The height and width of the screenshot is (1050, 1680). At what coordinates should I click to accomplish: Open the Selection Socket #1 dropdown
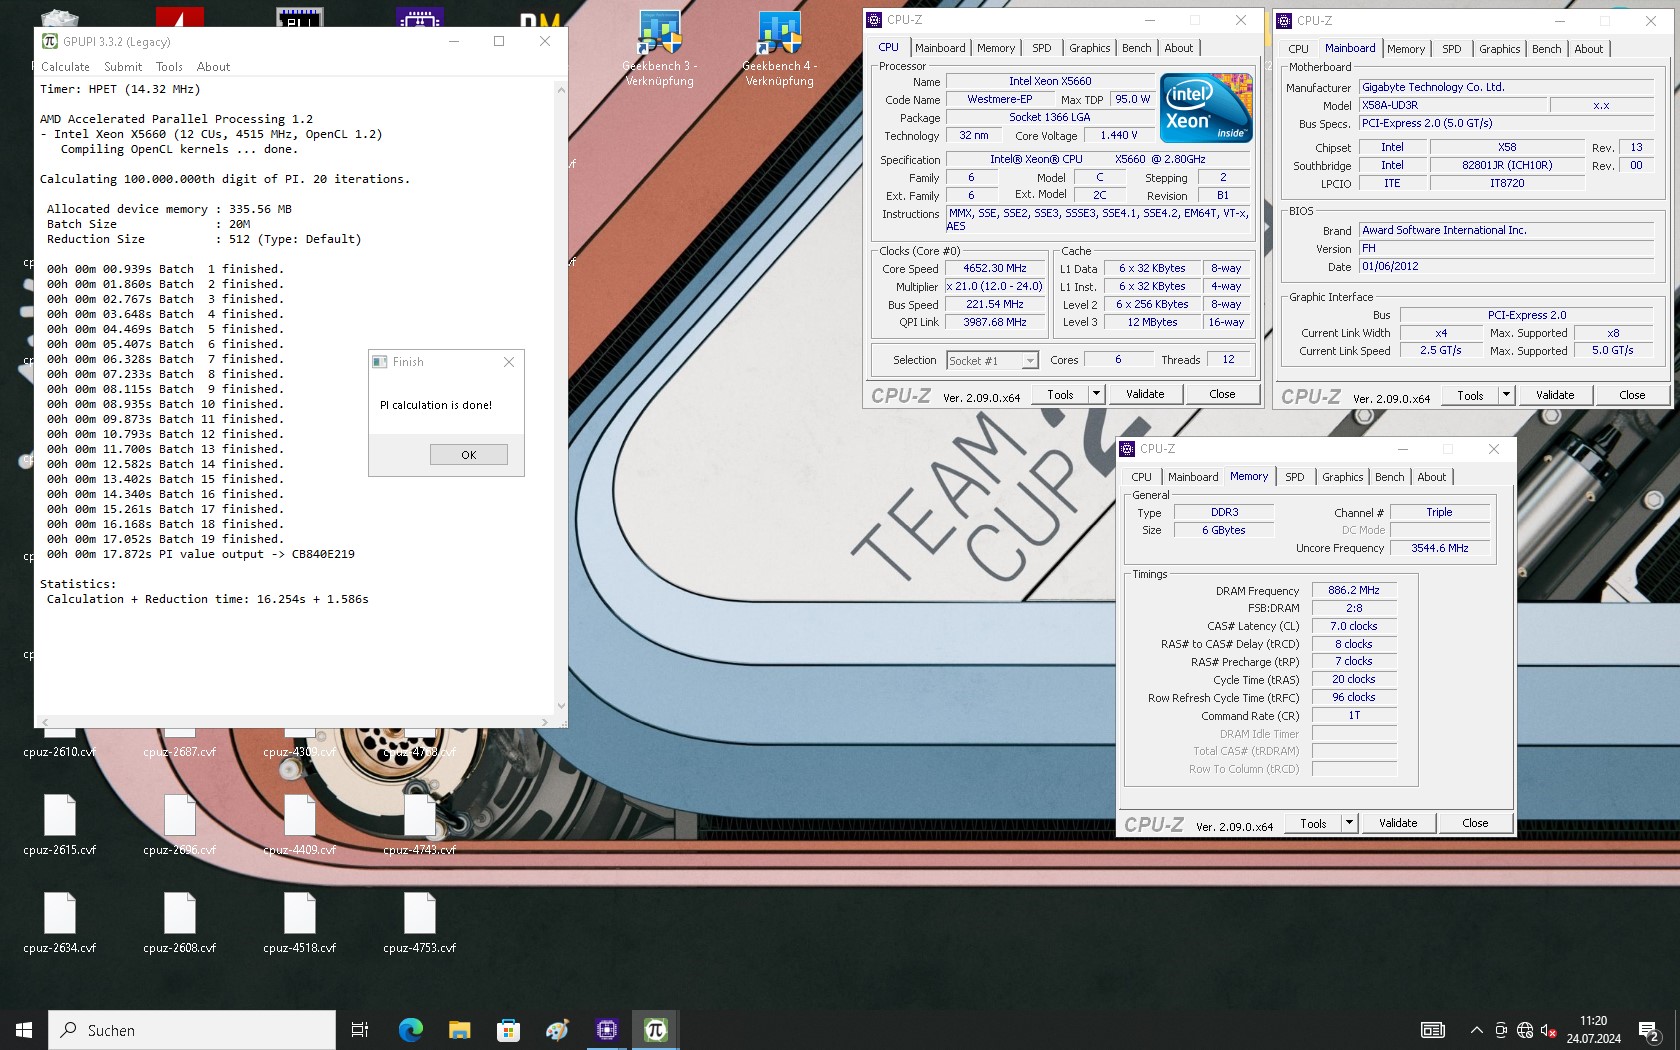pos(992,360)
